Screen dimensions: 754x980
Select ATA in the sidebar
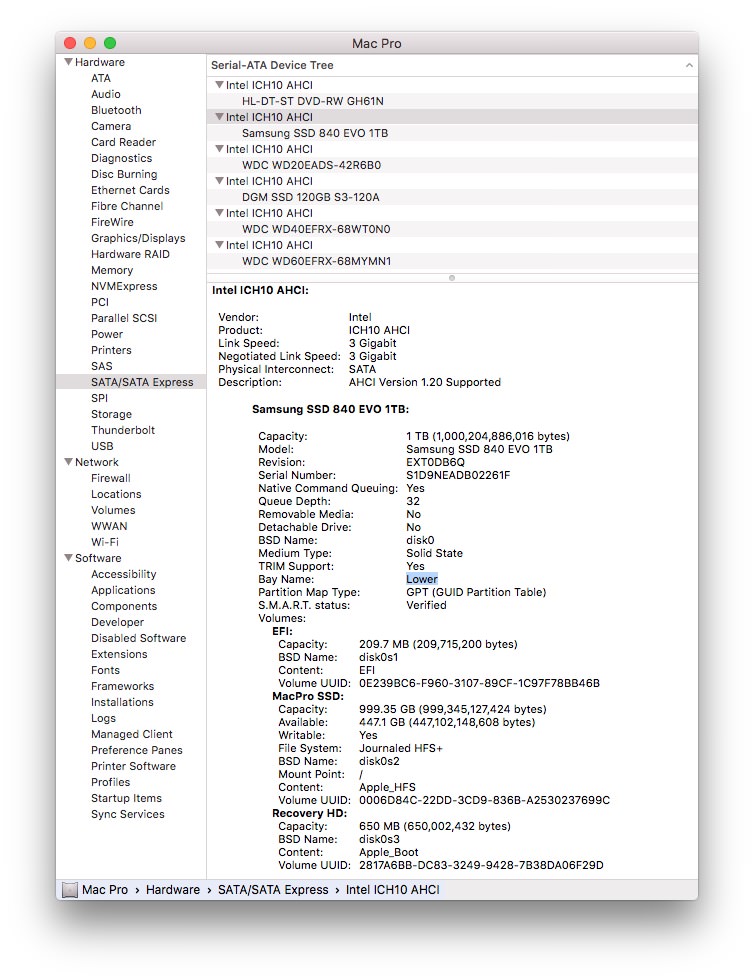pyautogui.click(x=101, y=78)
